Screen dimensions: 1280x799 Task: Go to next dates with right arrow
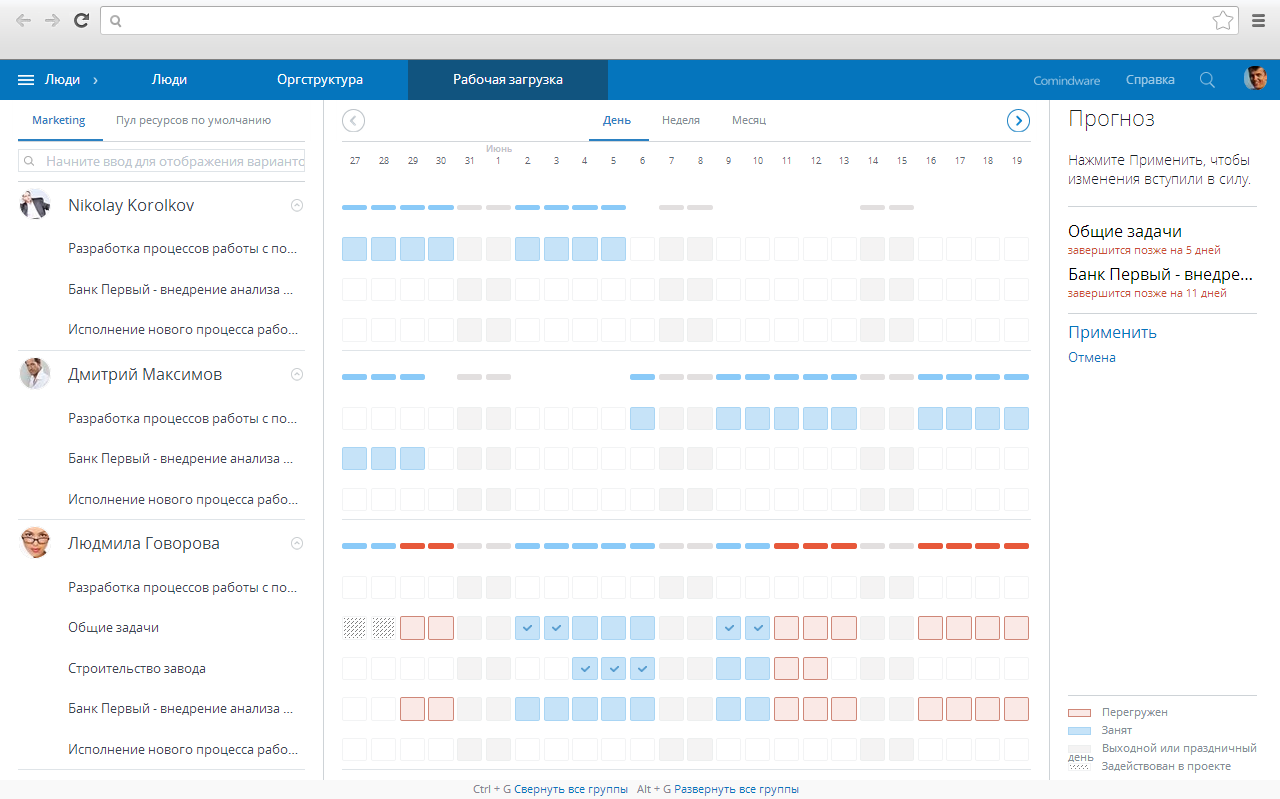pos(1018,121)
